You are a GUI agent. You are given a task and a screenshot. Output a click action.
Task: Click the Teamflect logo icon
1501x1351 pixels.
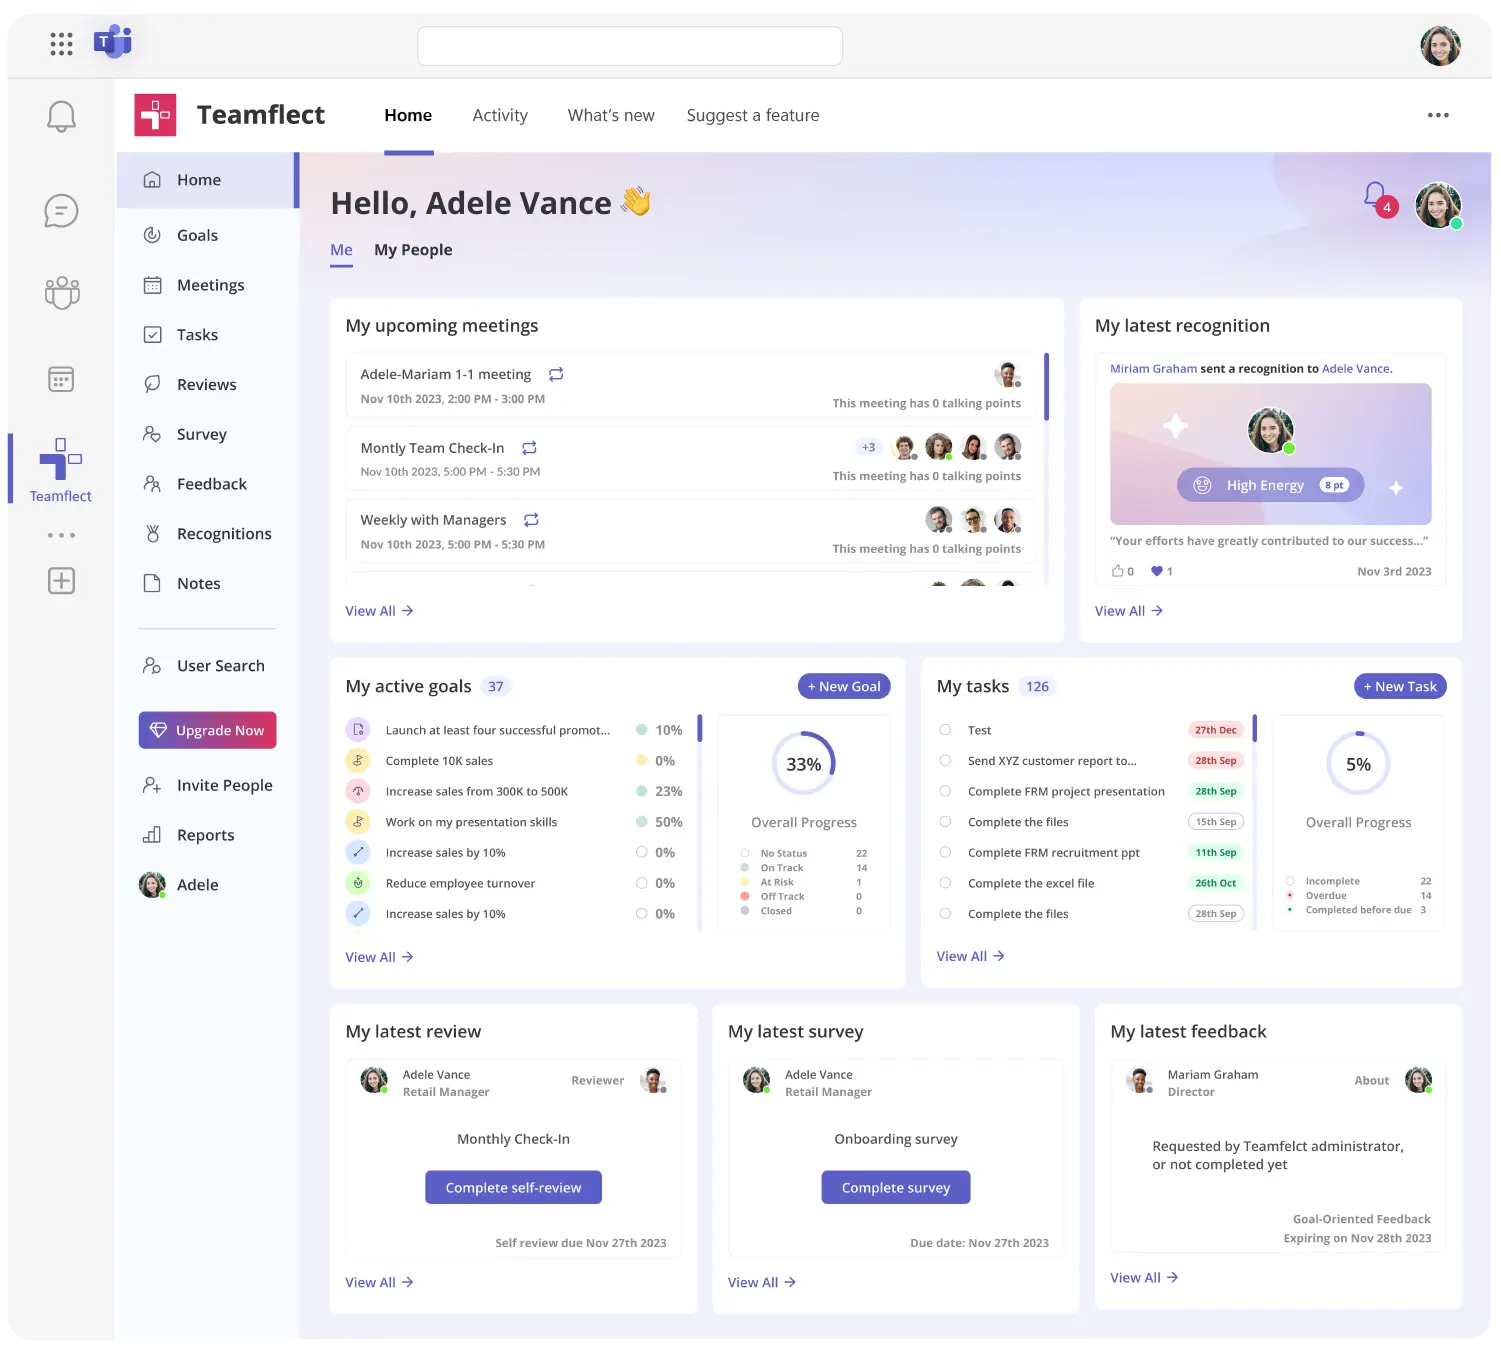[x=155, y=115]
